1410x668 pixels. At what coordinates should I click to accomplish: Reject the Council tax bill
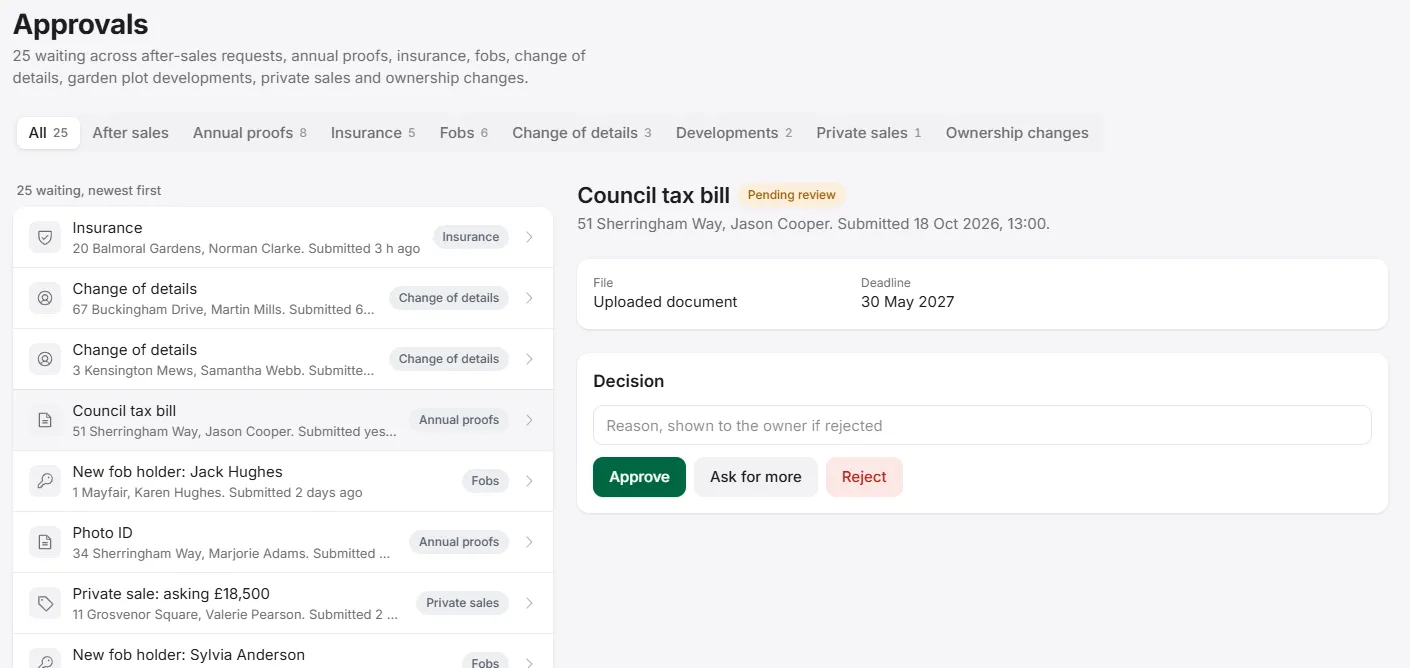pos(864,477)
